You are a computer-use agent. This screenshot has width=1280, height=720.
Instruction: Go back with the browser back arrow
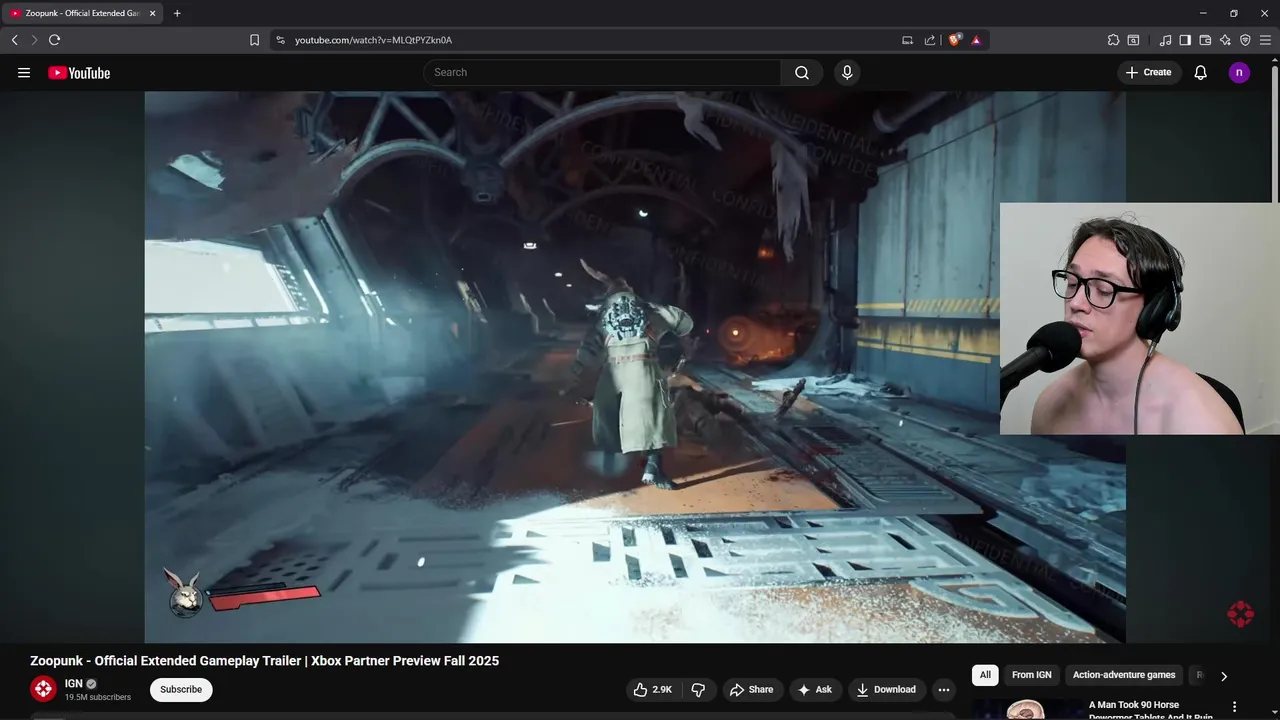point(14,40)
